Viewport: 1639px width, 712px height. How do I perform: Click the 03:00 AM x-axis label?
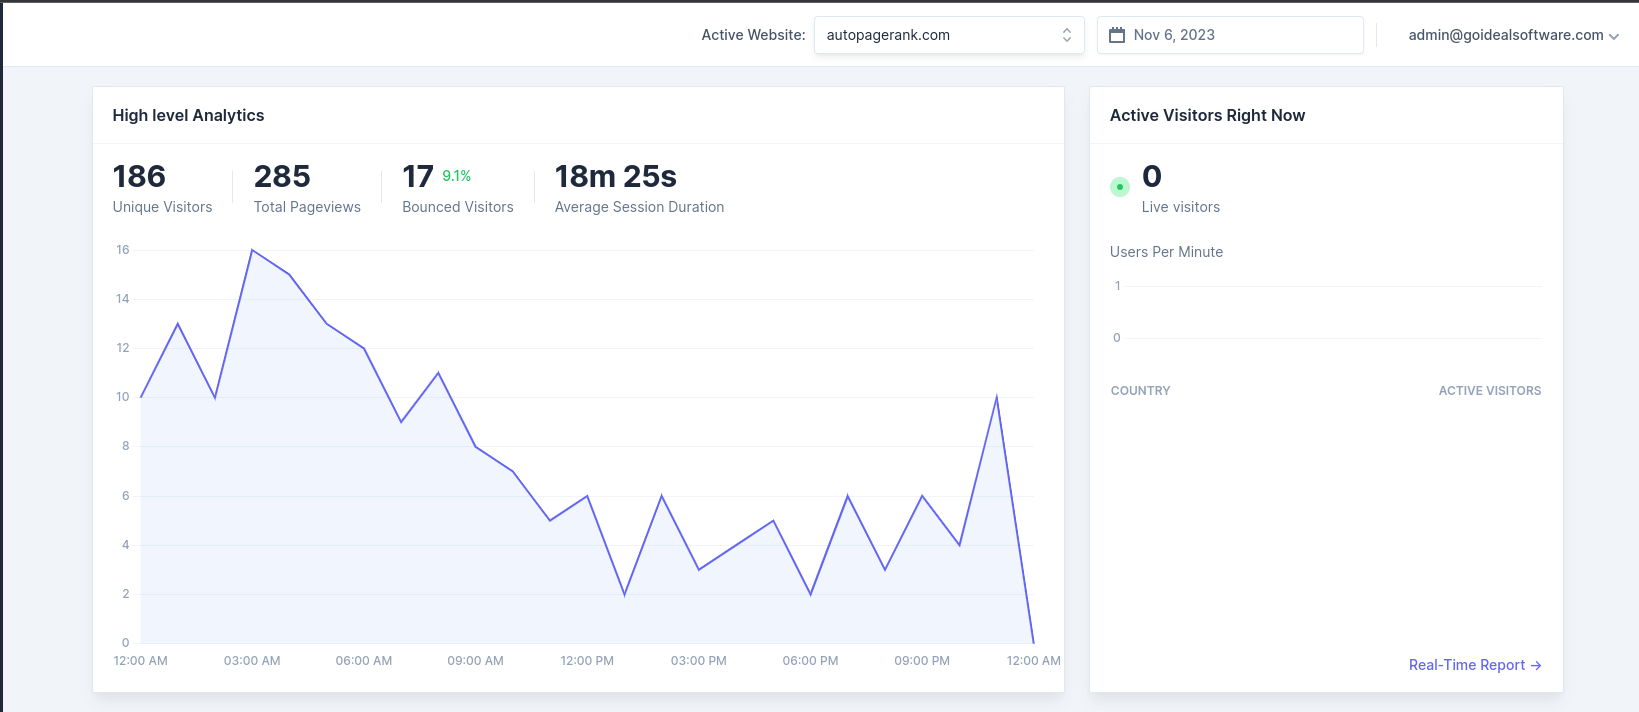[x=252, y=661]
